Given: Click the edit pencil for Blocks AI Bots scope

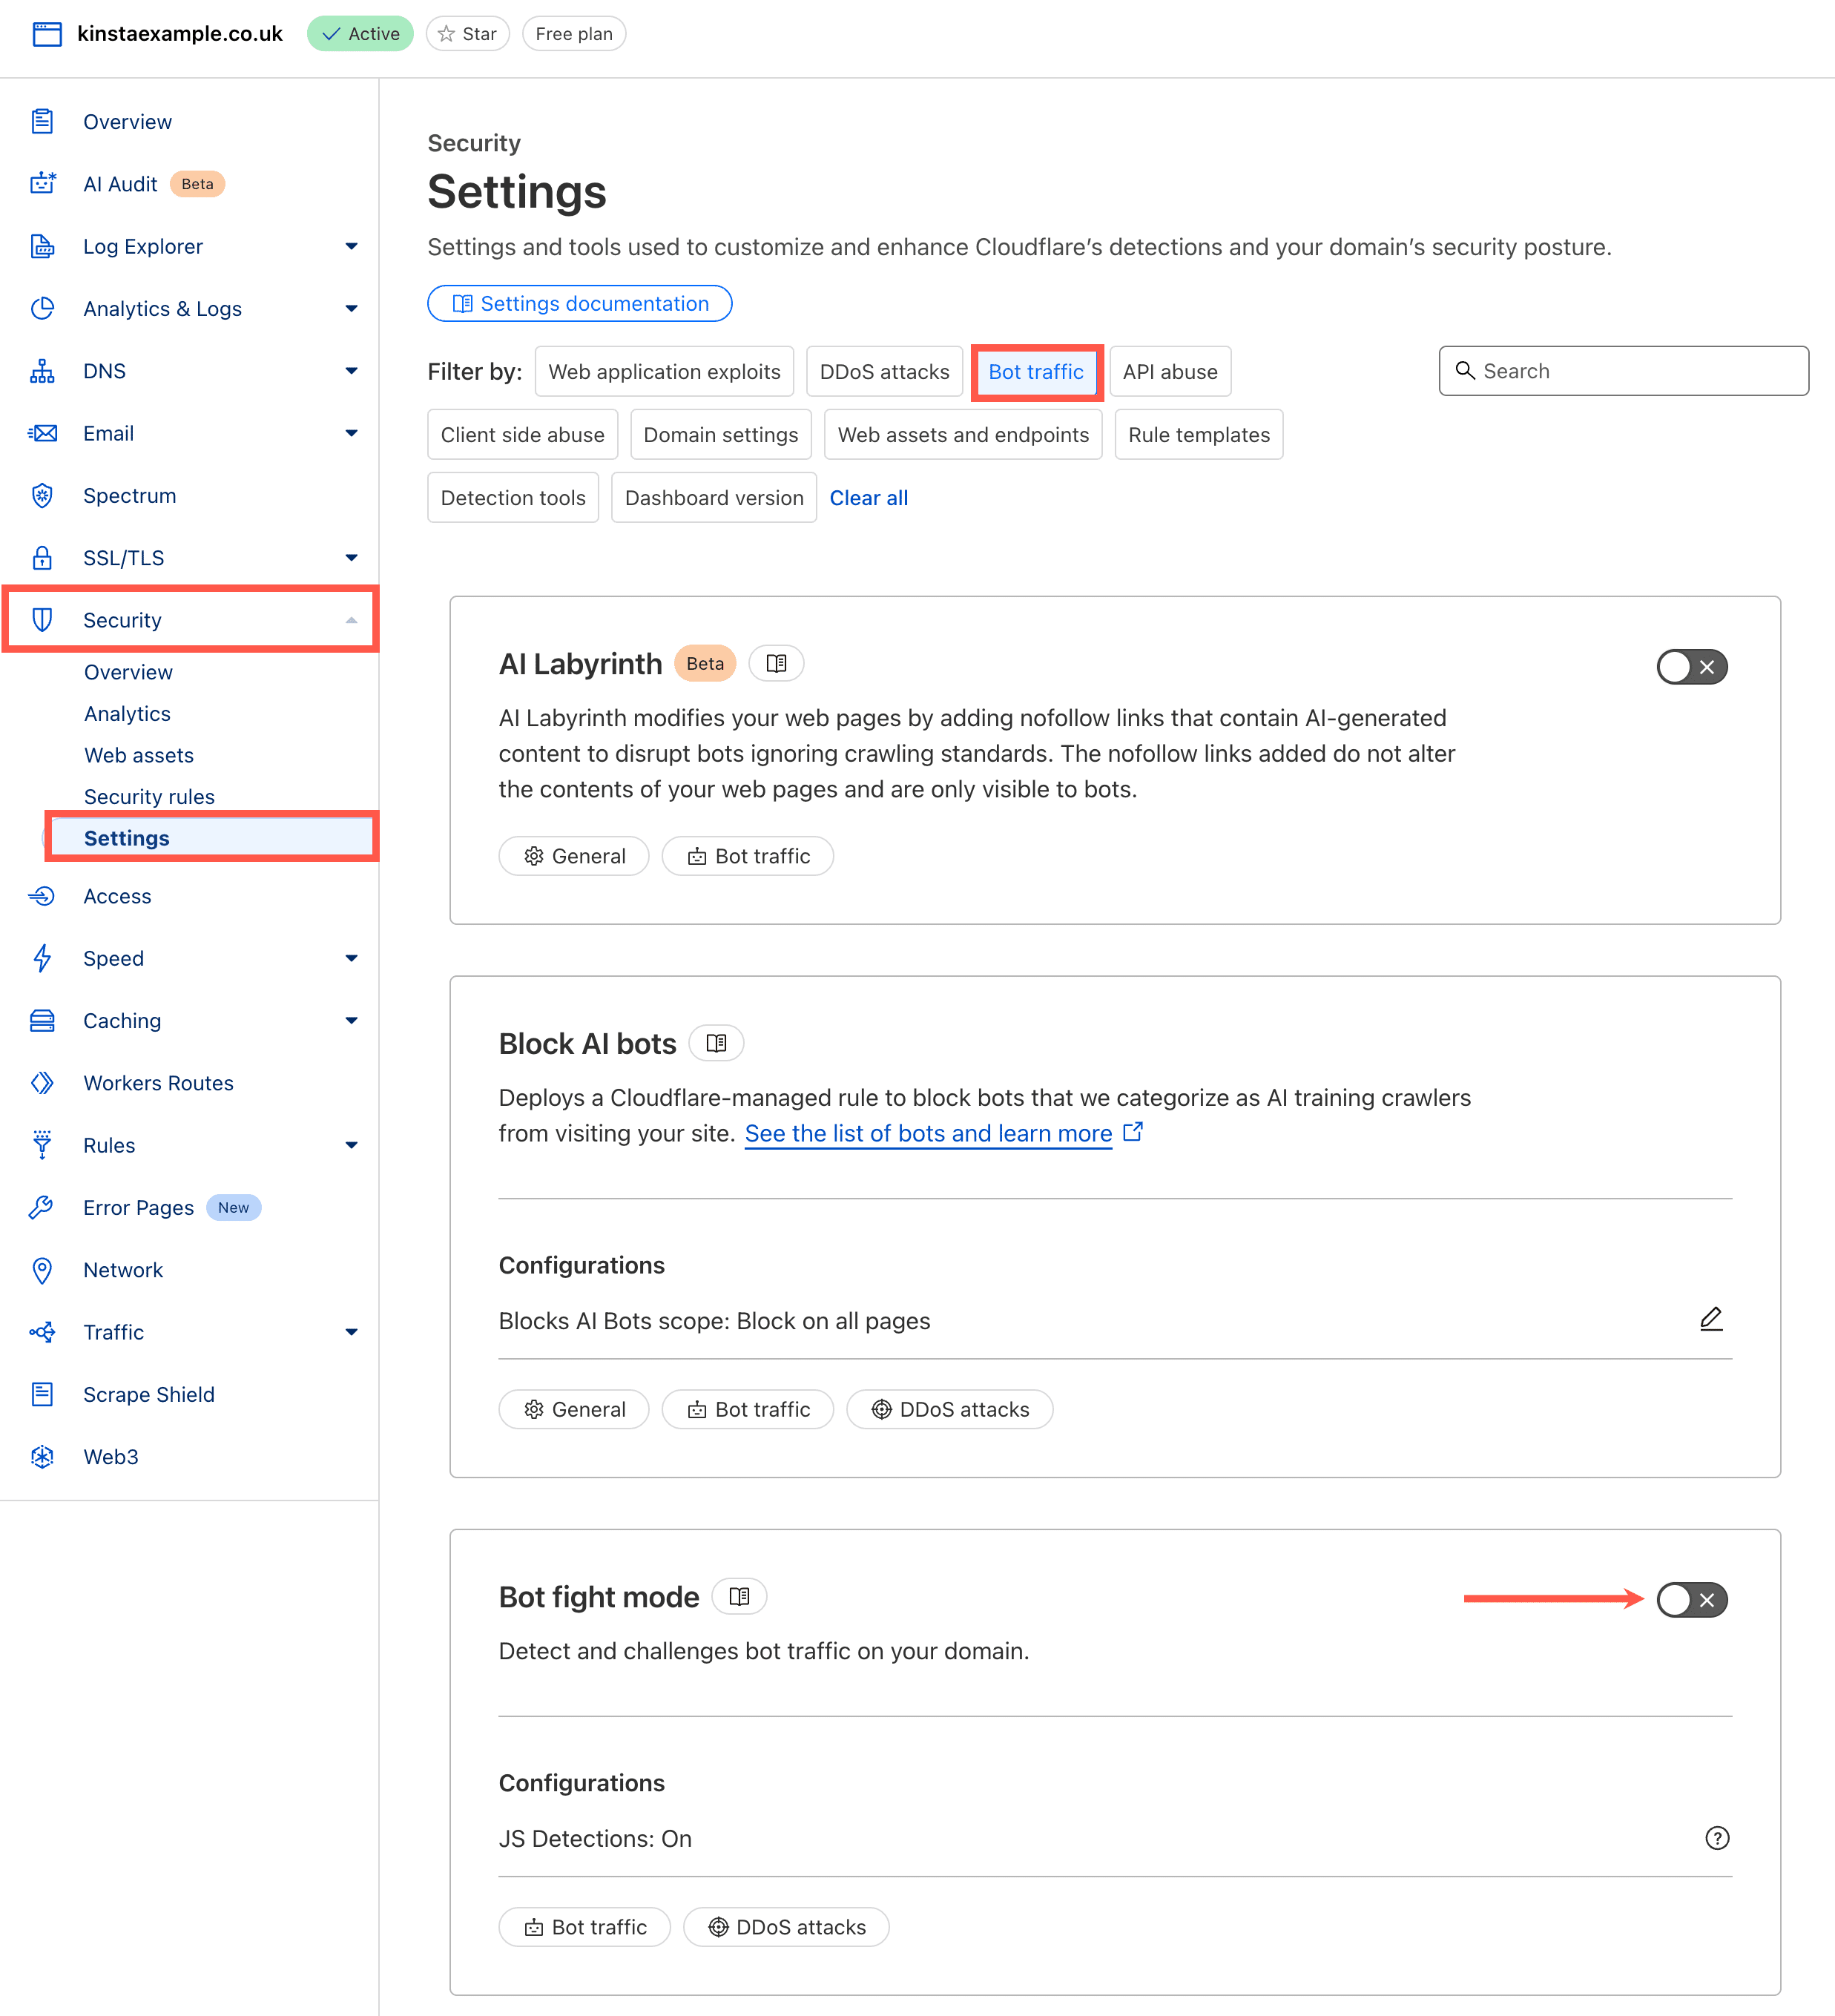Looking at the screenshot, I should coord(1711,1318).
